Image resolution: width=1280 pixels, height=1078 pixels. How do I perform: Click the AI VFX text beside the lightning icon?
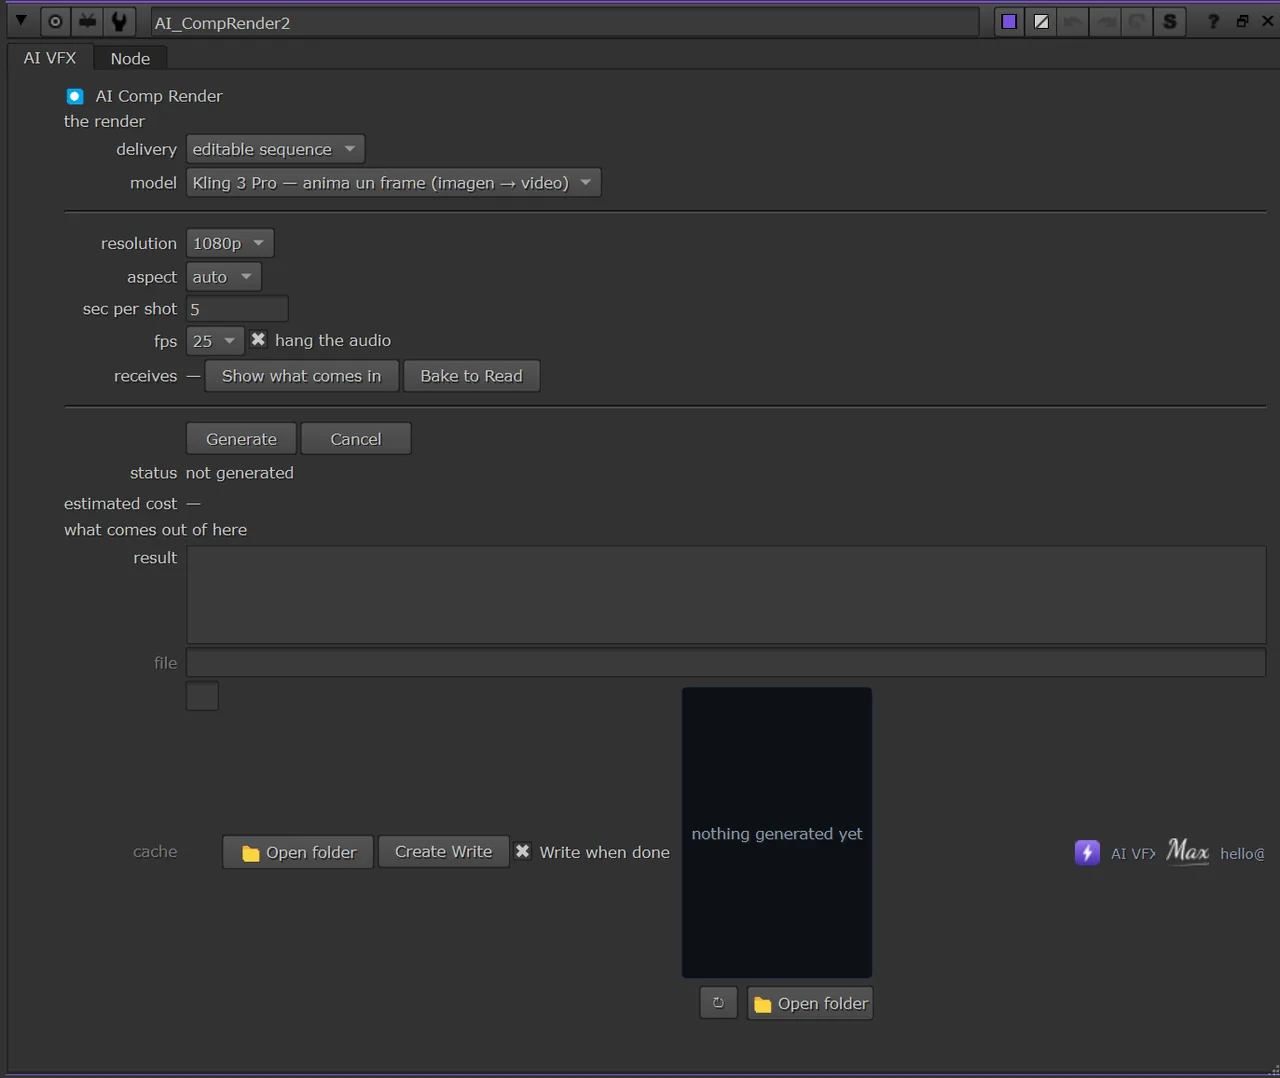coord(1133,853)
